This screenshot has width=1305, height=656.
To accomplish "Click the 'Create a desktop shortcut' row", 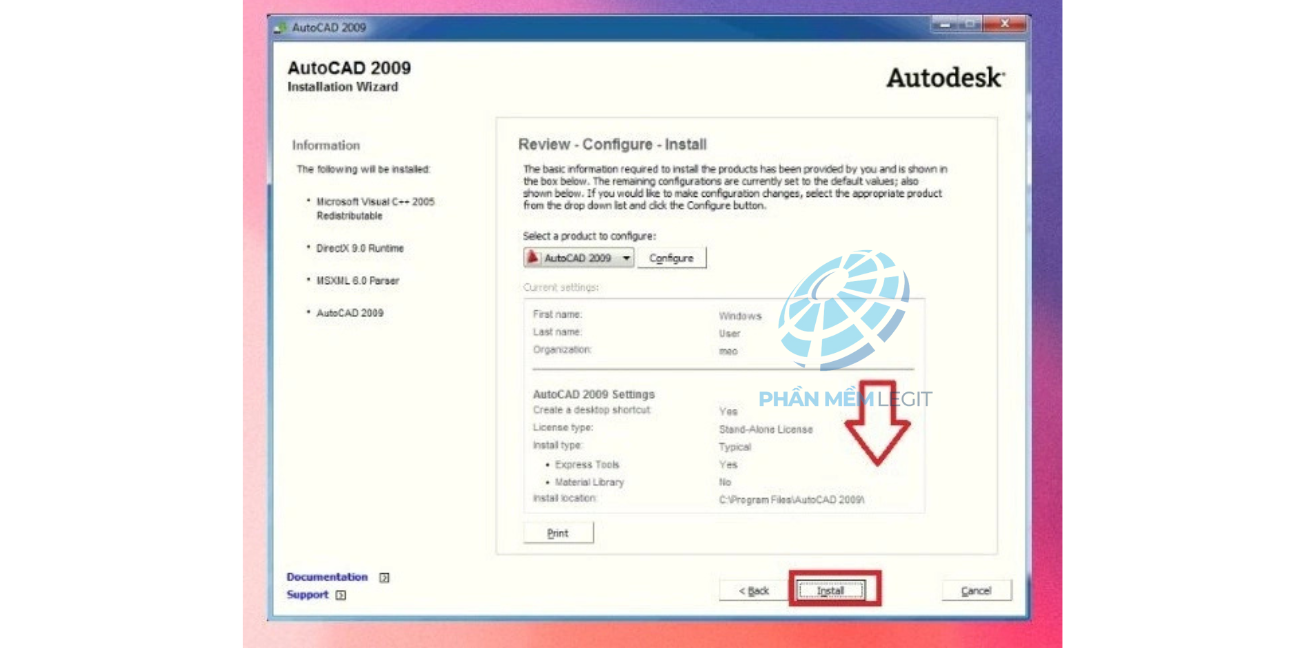I will (x=635, y=411).
